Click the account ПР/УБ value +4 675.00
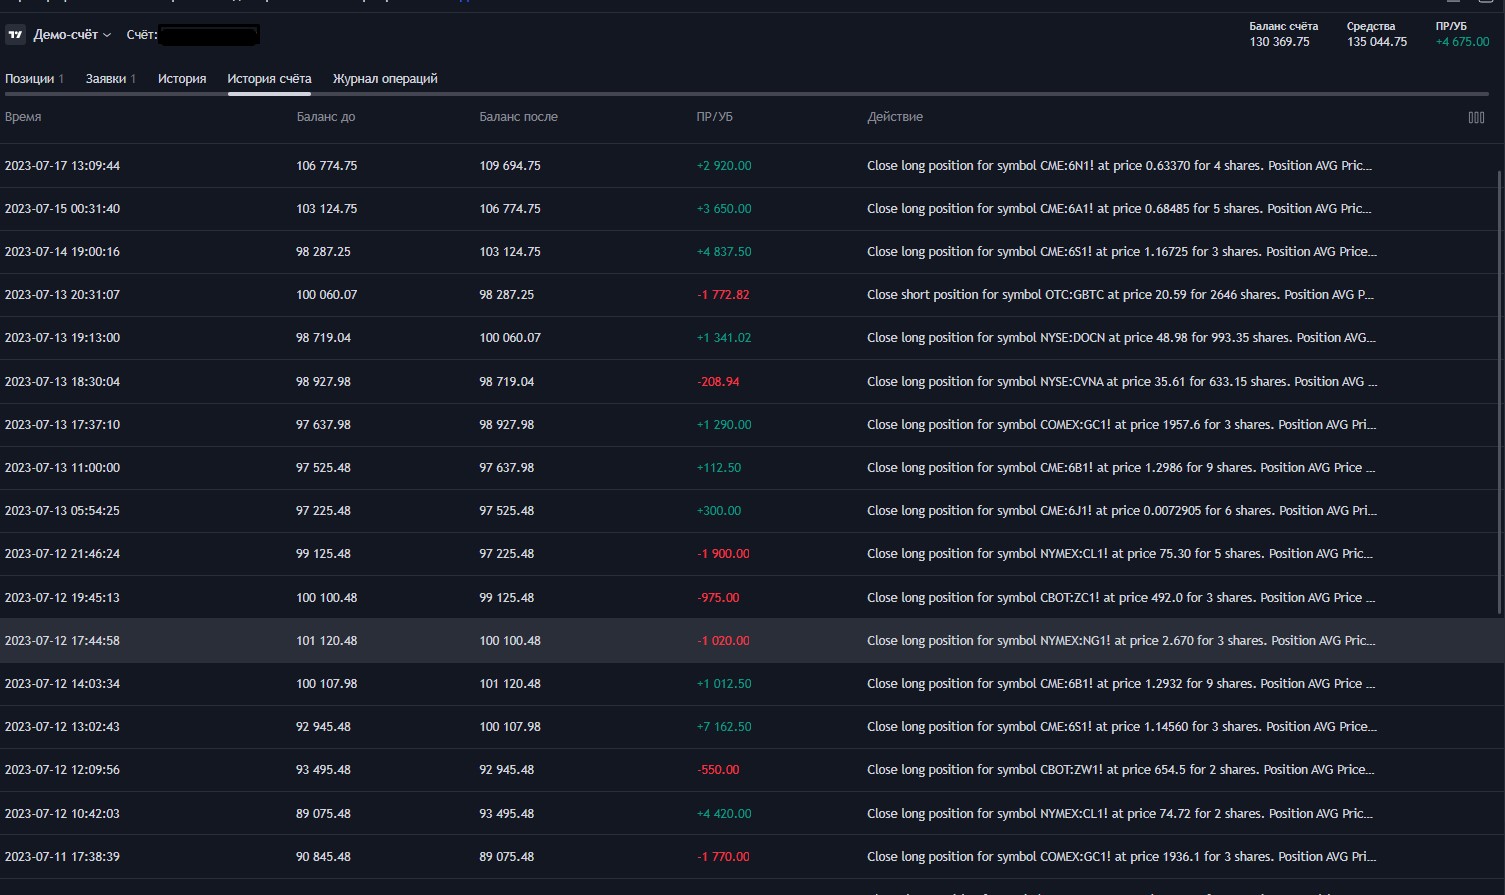Viewport: 1505px width, 895px height. [1462, 42]
